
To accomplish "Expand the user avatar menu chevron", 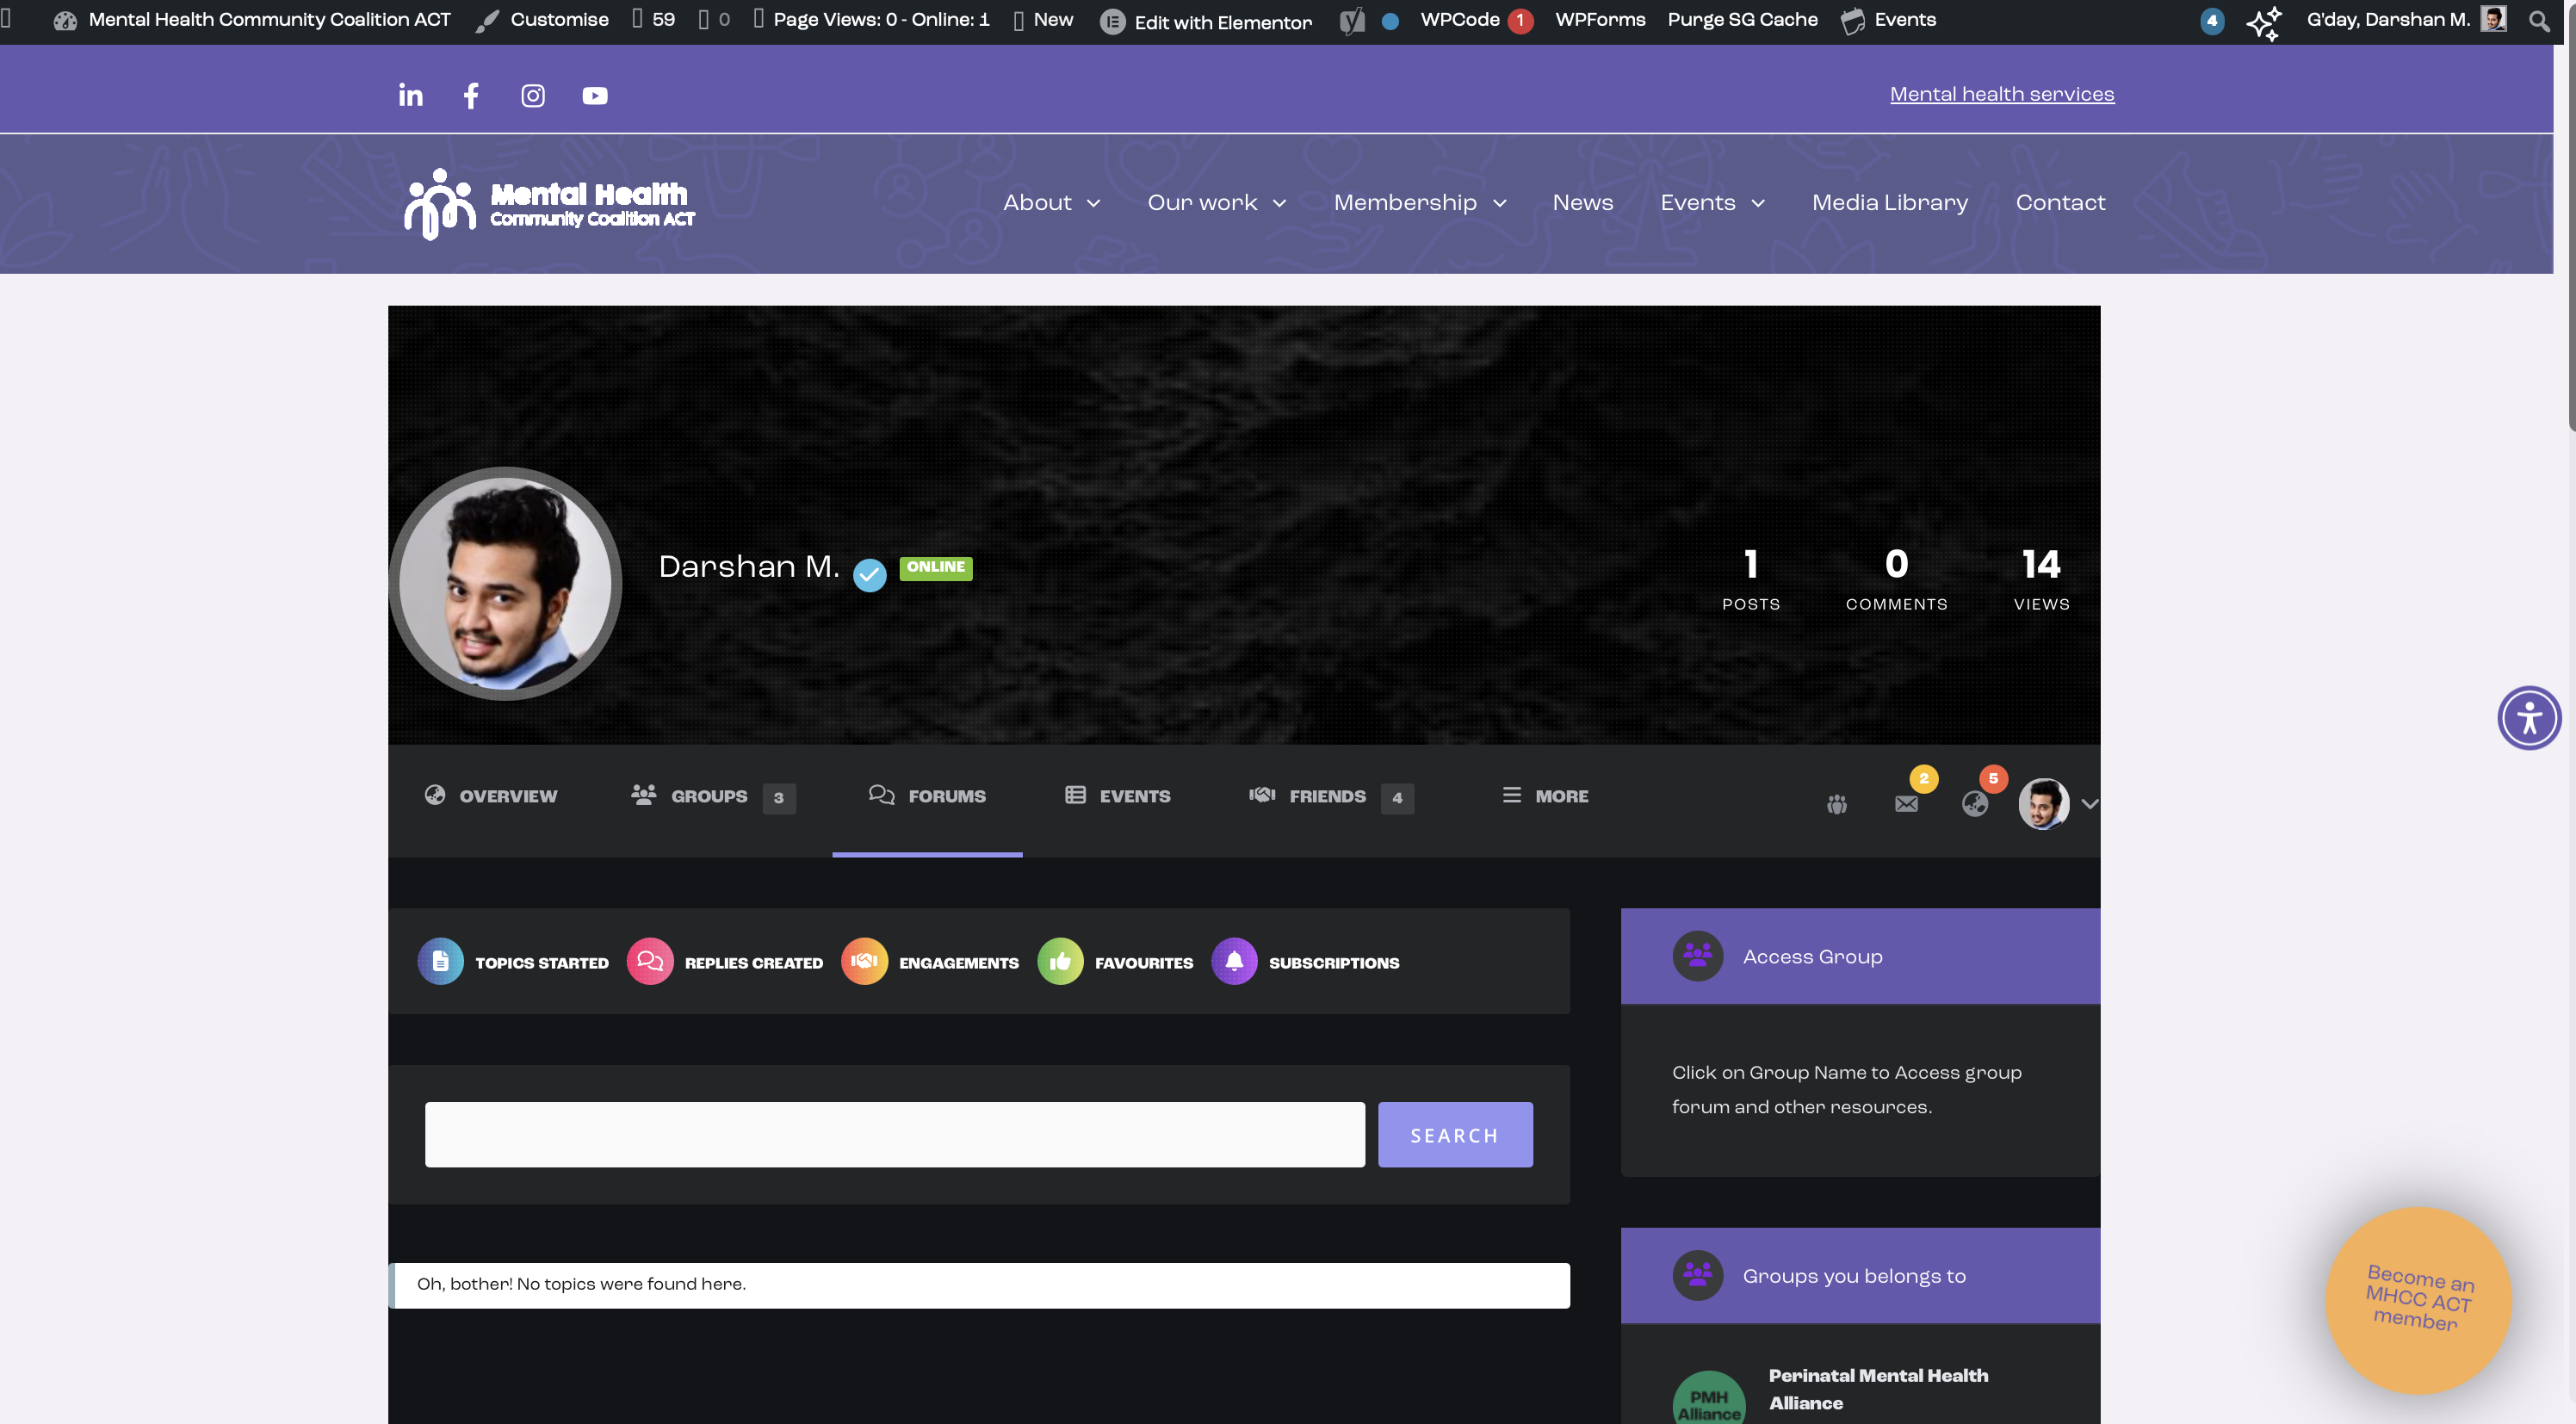I will (2089, 803).
